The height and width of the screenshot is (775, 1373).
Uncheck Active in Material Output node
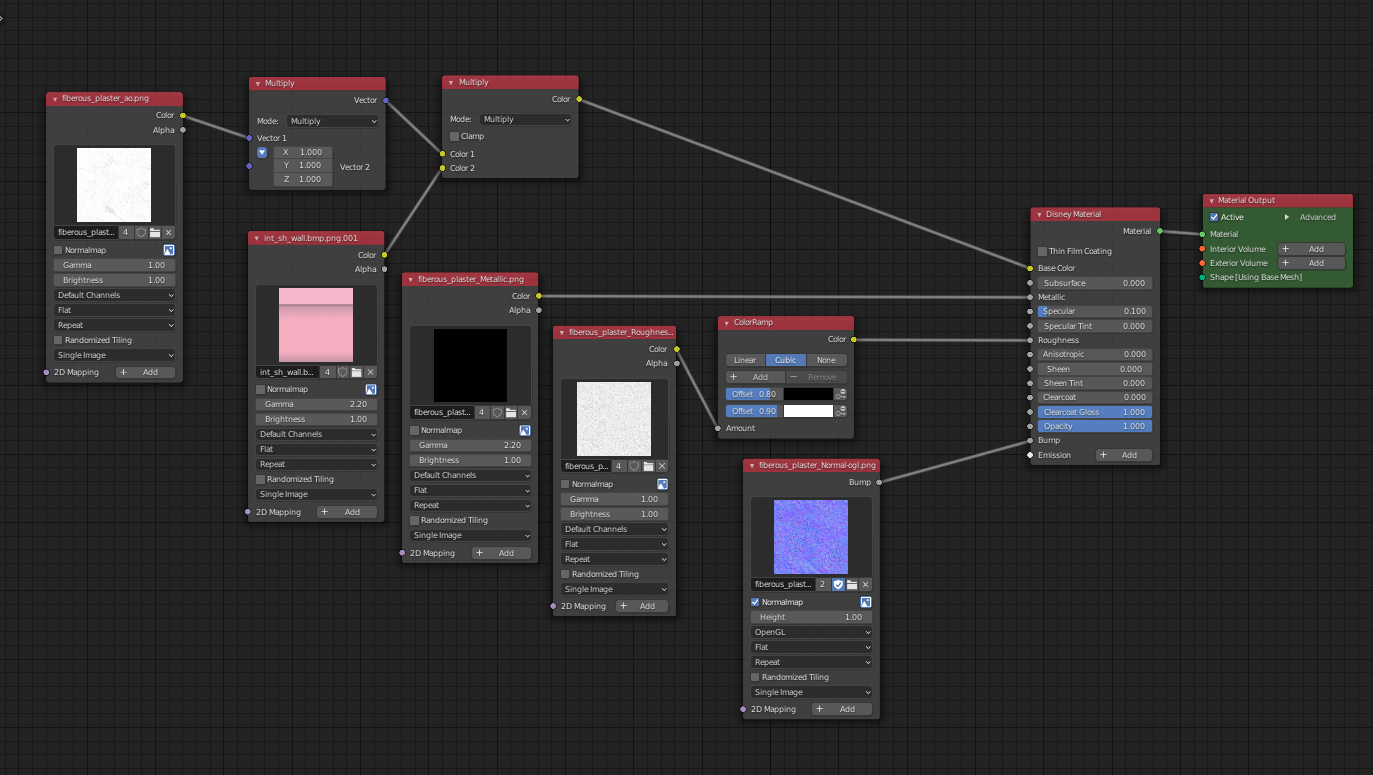point(1214,217)
